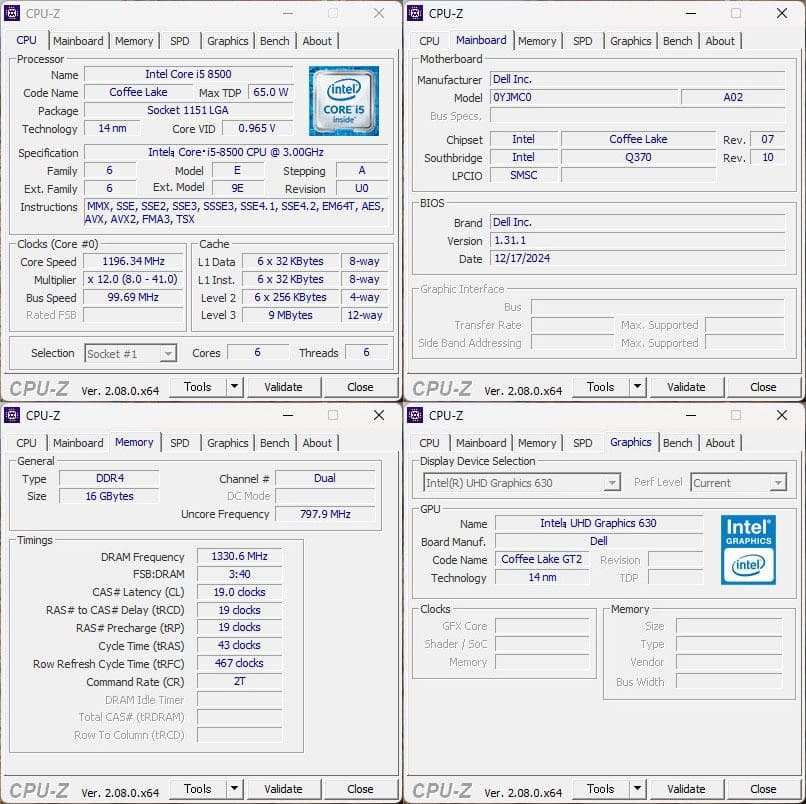Click the Intel Graphics logo on Graphics tab
The width and height of the screenshot is (806, 804).
tap(748, 551)
